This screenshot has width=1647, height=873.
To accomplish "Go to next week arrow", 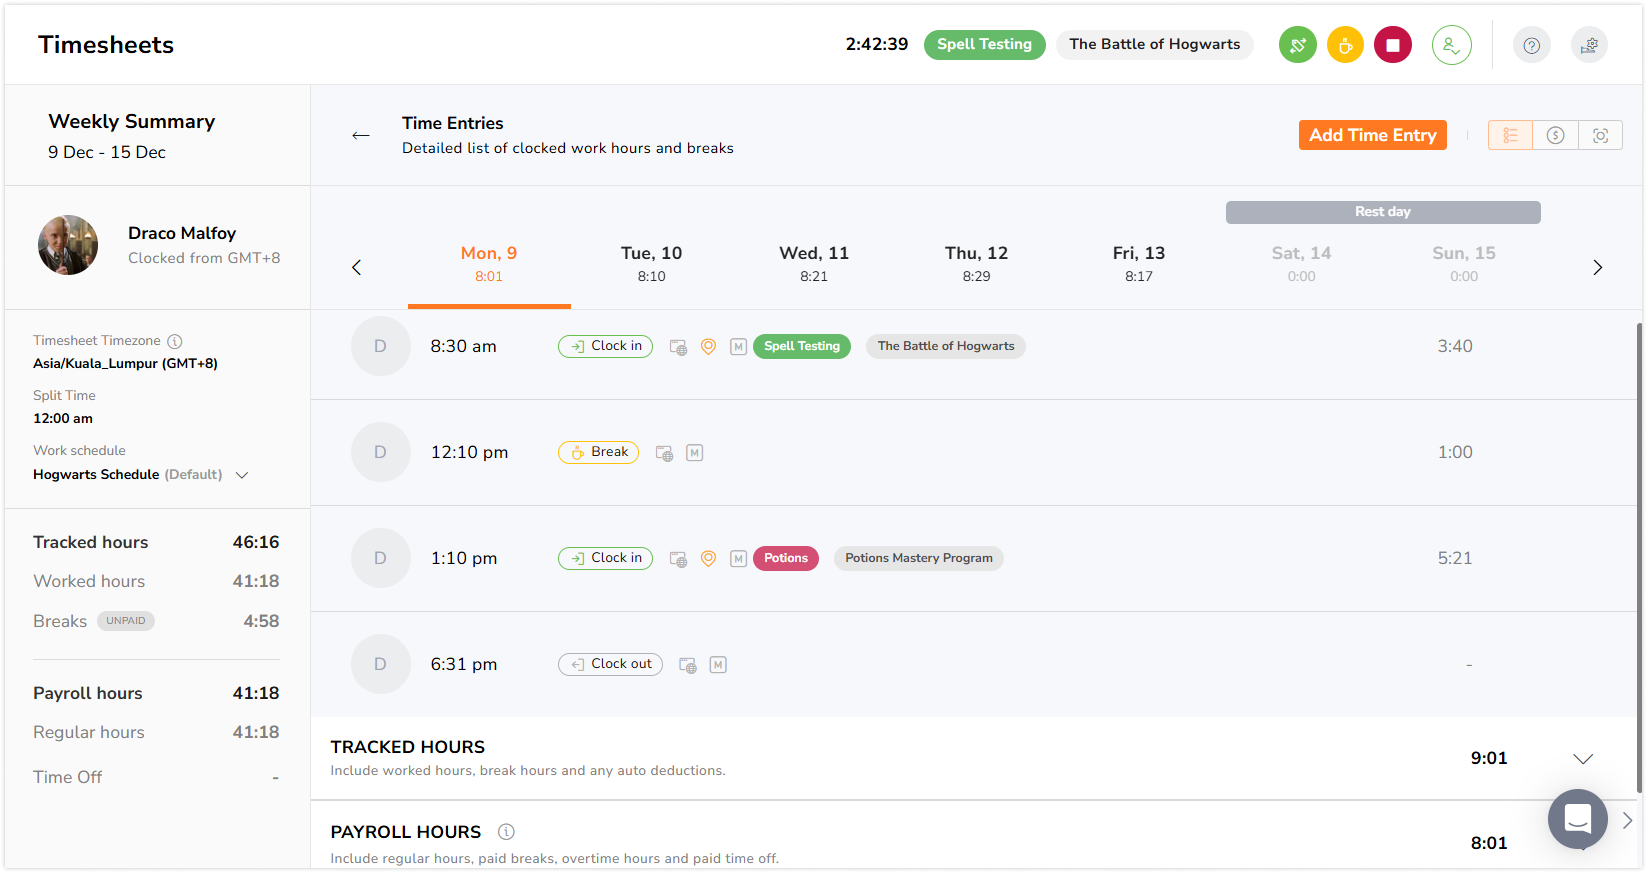I will [1597, 267].
